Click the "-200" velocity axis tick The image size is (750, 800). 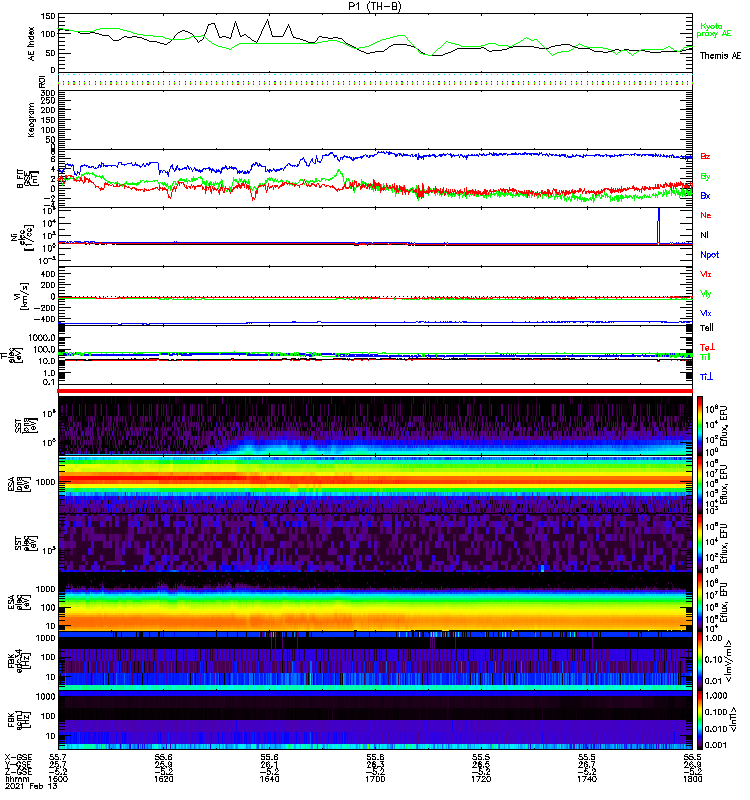[44, 308]
